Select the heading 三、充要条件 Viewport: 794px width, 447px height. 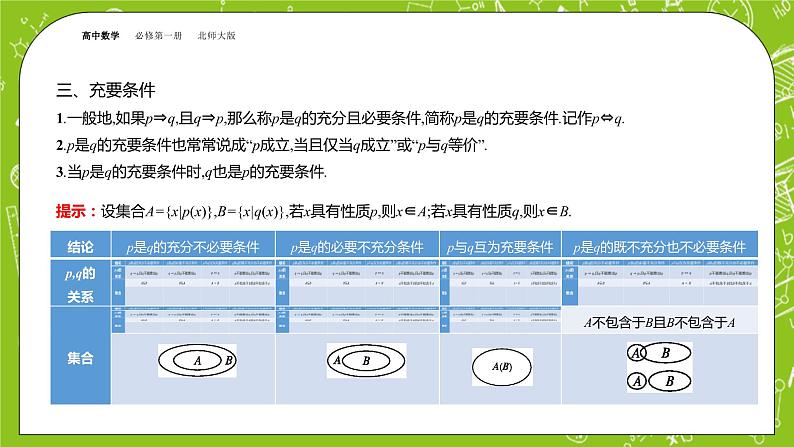tap(105, 90)
